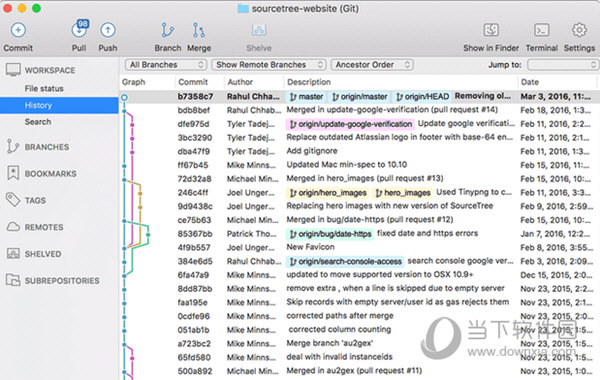The width and height of the screenshot is (600, 380).
Task: Select commit 3bc3290
Action: point(359,138)
